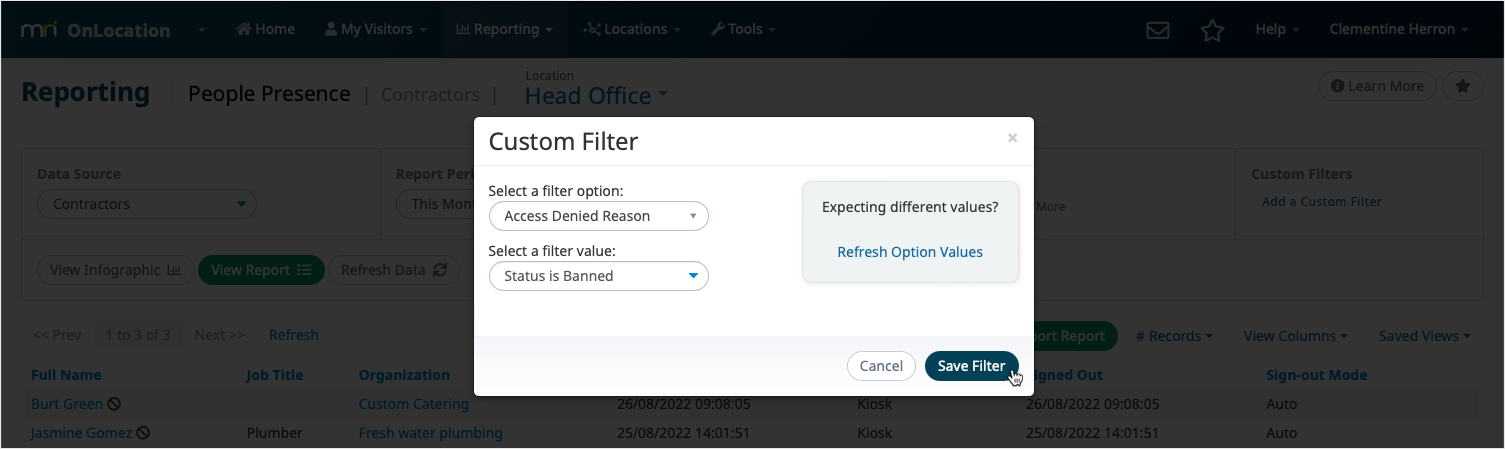Click the Learn More button
Viewport: 1505px width, 449px height.
[x=1377, y=86]
